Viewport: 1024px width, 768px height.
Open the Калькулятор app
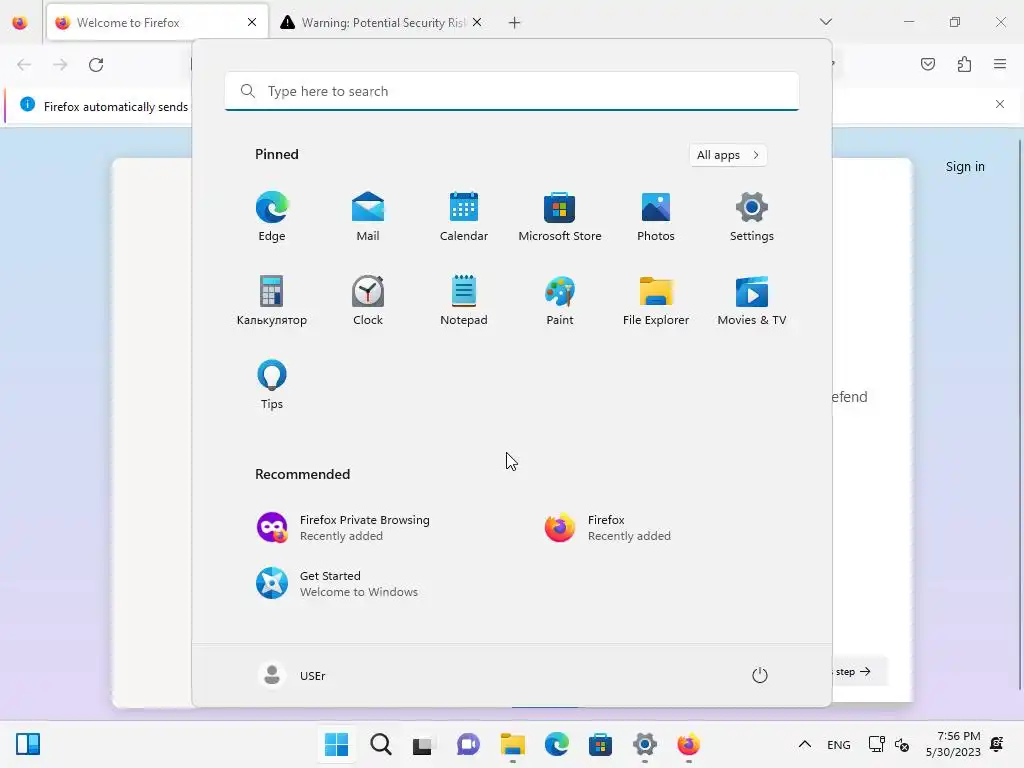272,301
